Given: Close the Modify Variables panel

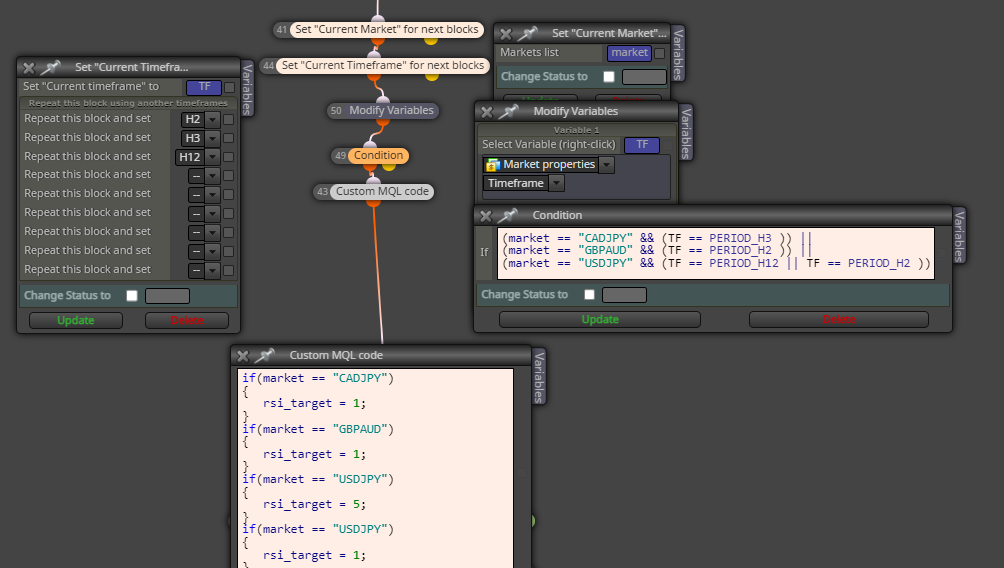Looking at the screenshot, I should (x=487, y=112).
